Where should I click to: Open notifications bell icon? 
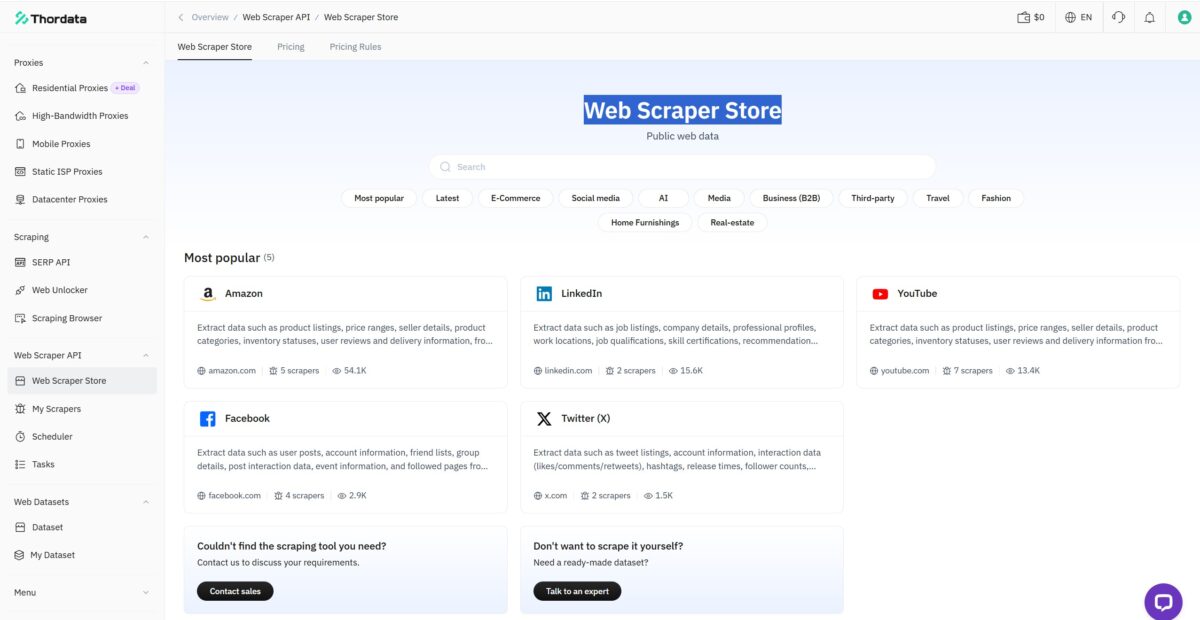point(1150,18)
